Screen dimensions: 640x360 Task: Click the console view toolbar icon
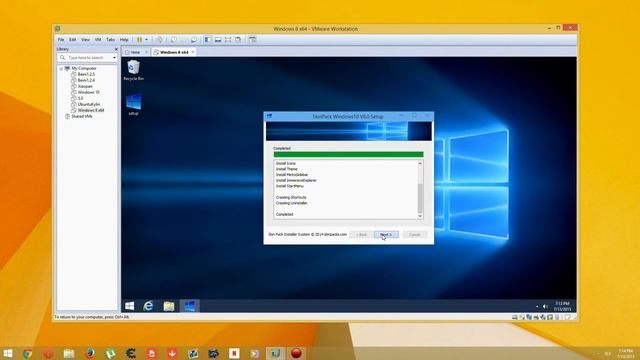tap(253, 40)
